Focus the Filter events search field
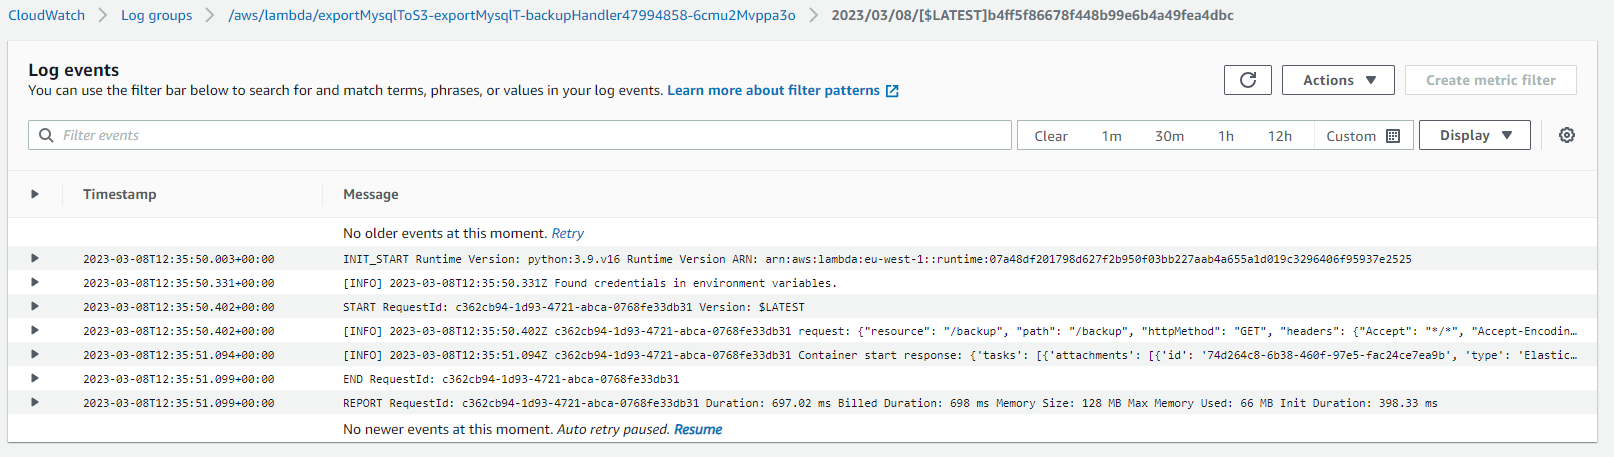The image size is (1614, 457). point(520,135)
